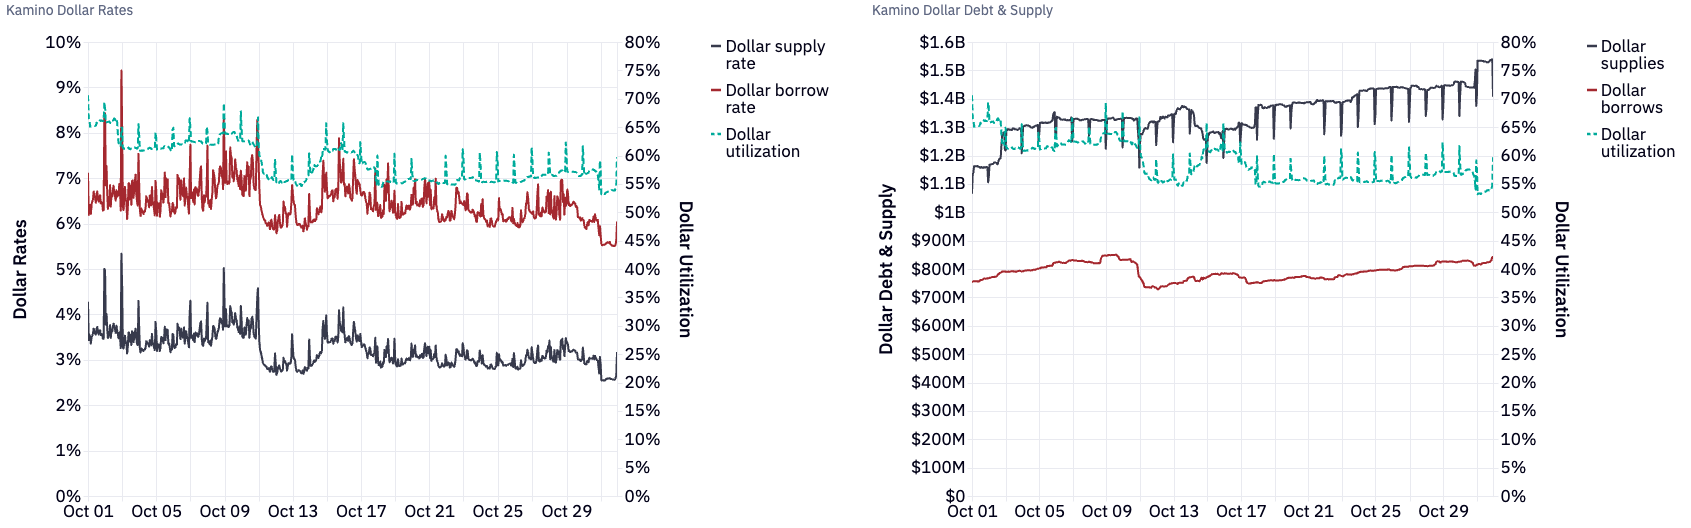This screenshot has height=528, width=1691.
Task: Select Oct 13 on the Rates chart x-axis
Action: [293, 511]
